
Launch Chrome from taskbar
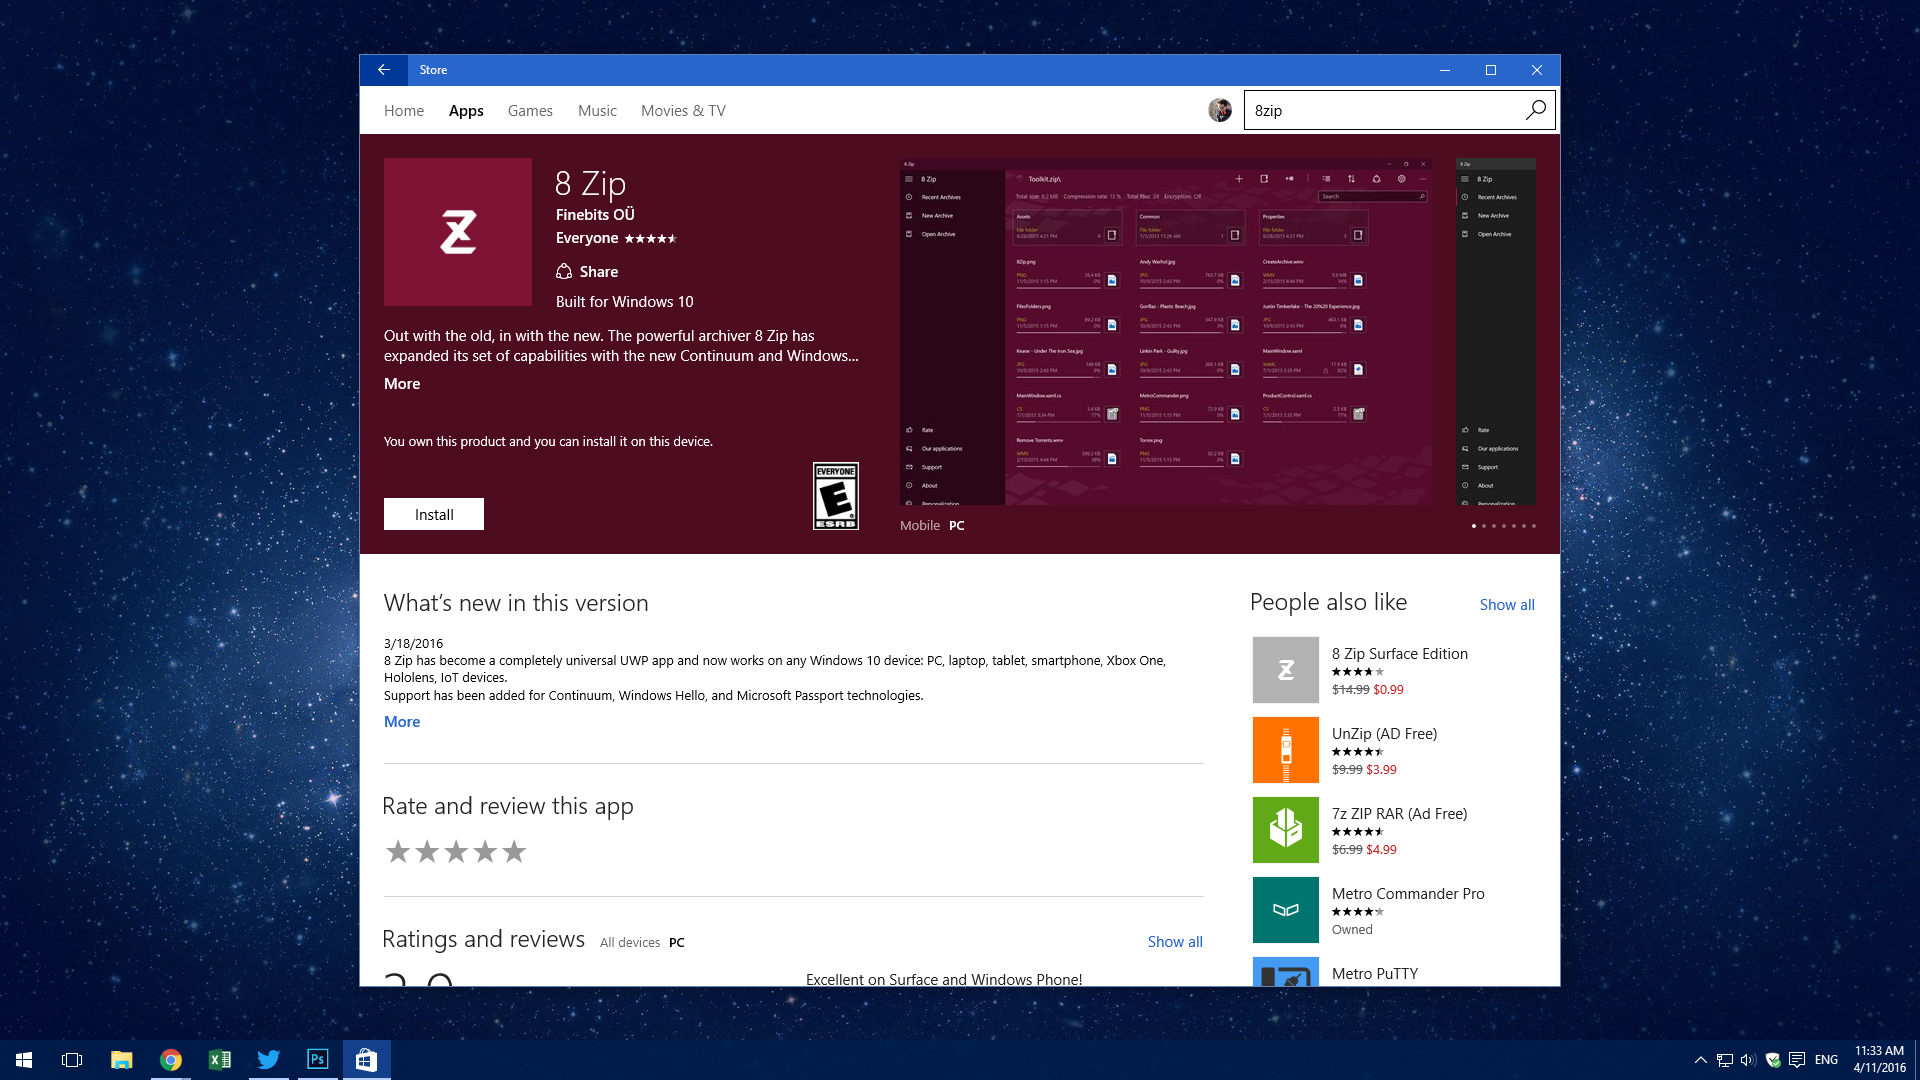coord(171,1060)
